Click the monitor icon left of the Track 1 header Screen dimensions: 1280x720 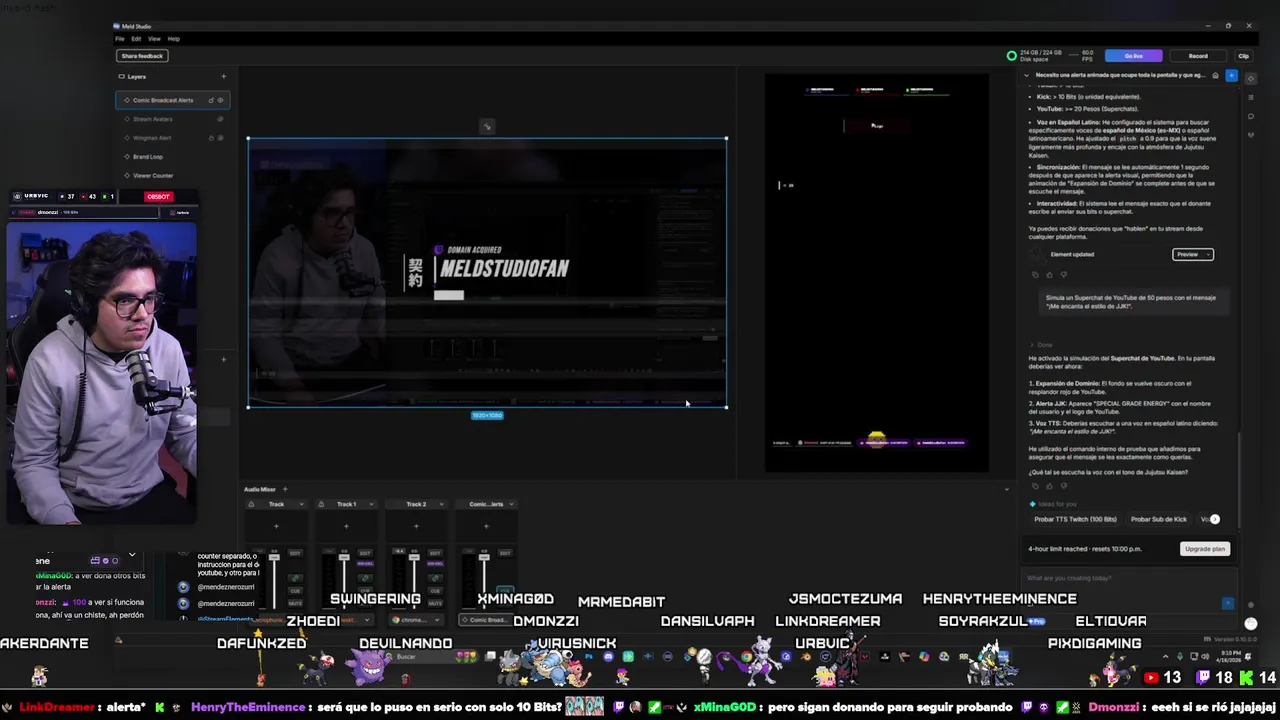point(321,504)
